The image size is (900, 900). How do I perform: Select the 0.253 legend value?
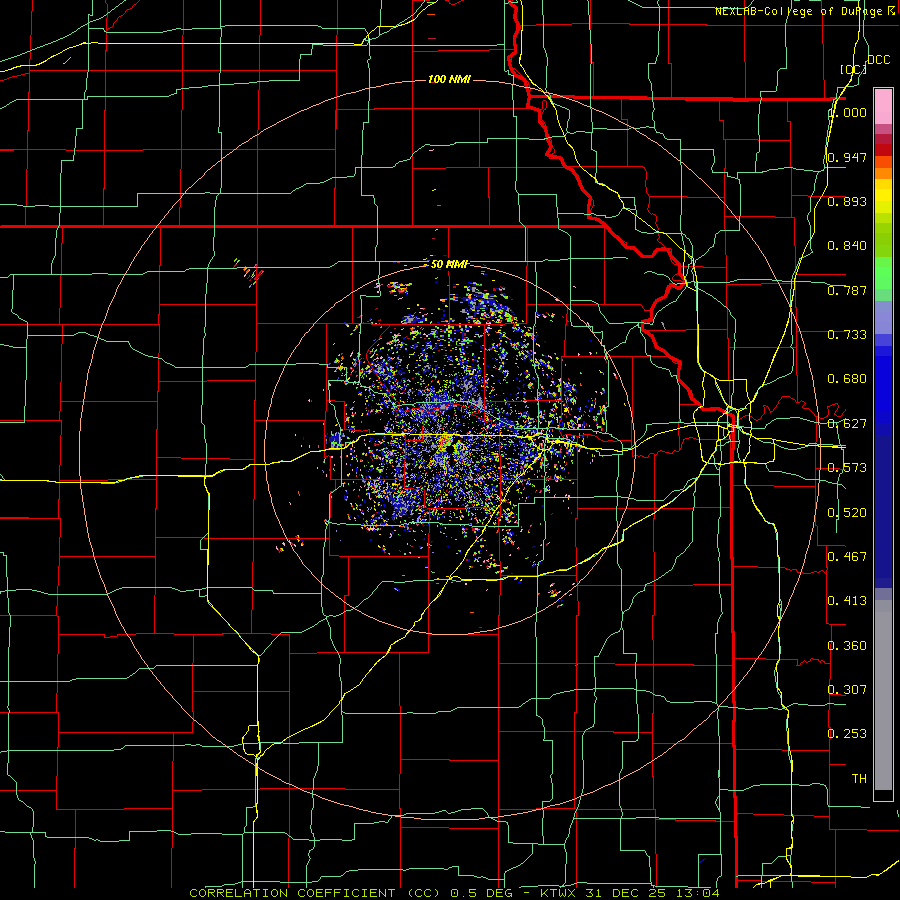pyautogui.click(x=847, y=734)
